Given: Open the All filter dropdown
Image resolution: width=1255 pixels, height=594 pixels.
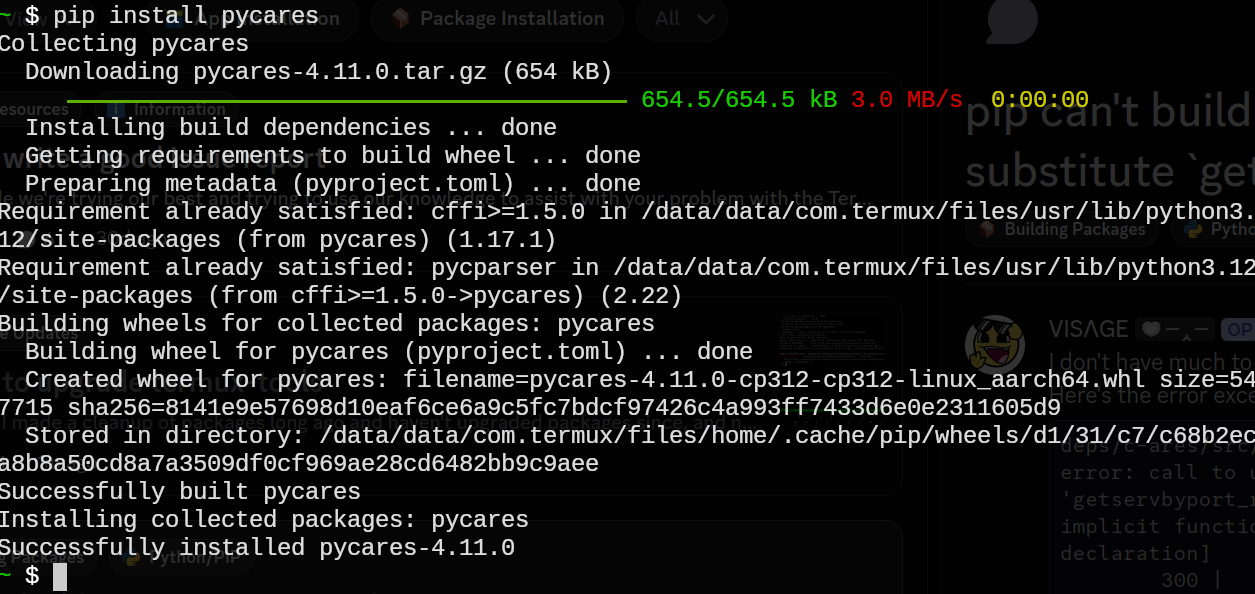Looking at the screenshot, I should click(x=681, y=19).
